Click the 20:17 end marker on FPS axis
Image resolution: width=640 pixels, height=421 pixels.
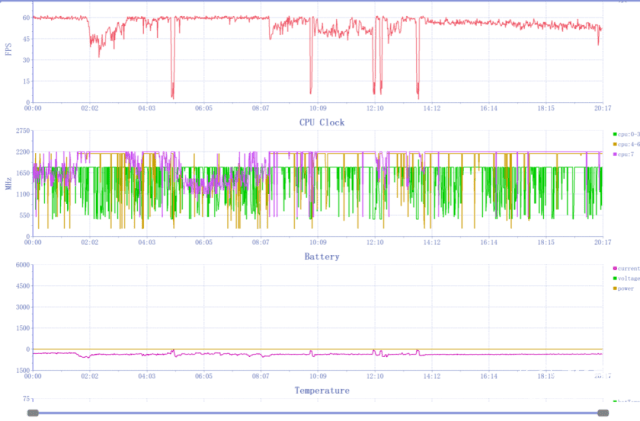click(602, 108)
